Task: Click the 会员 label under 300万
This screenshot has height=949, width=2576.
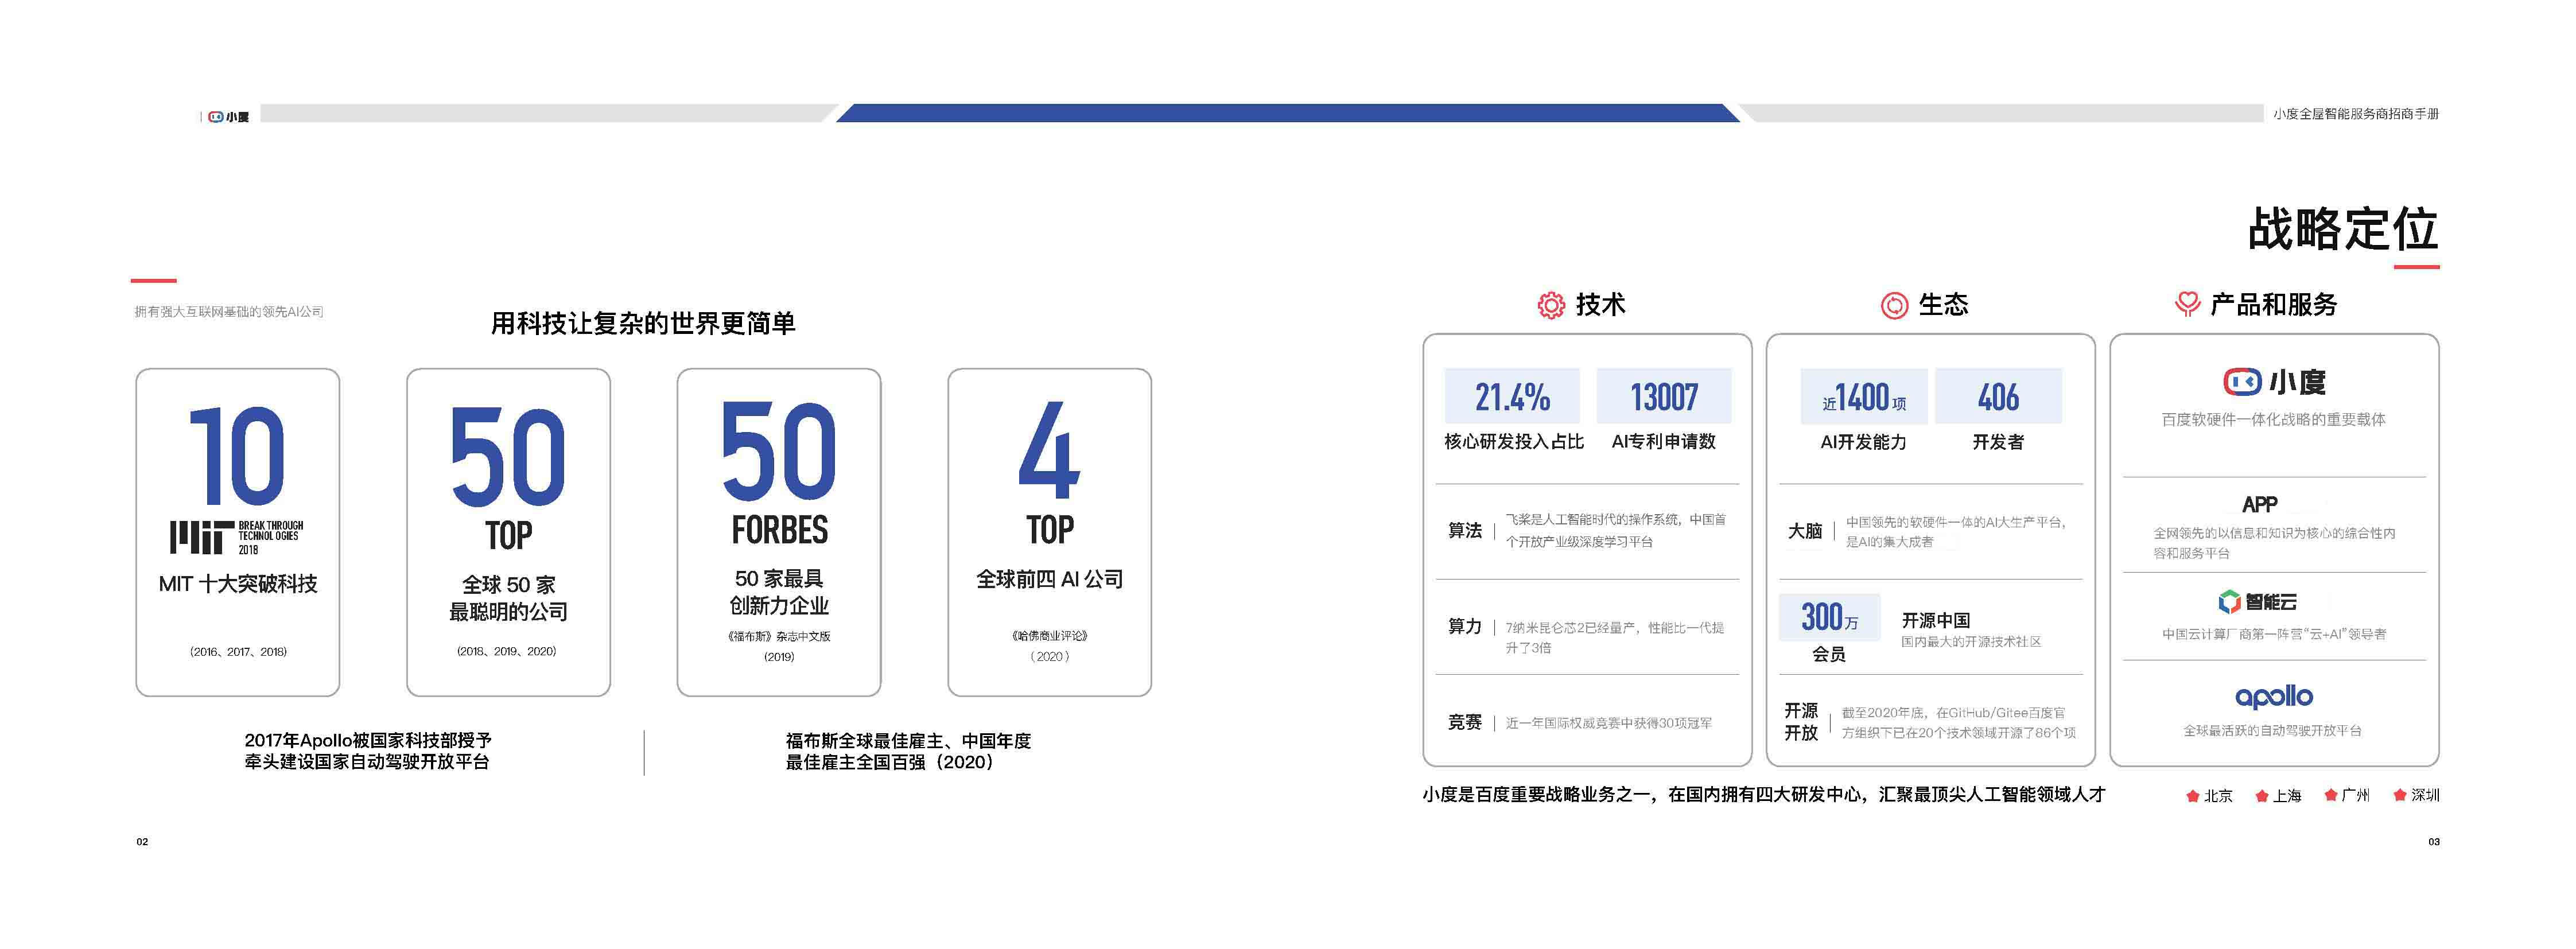Action: pos(1829,654)
